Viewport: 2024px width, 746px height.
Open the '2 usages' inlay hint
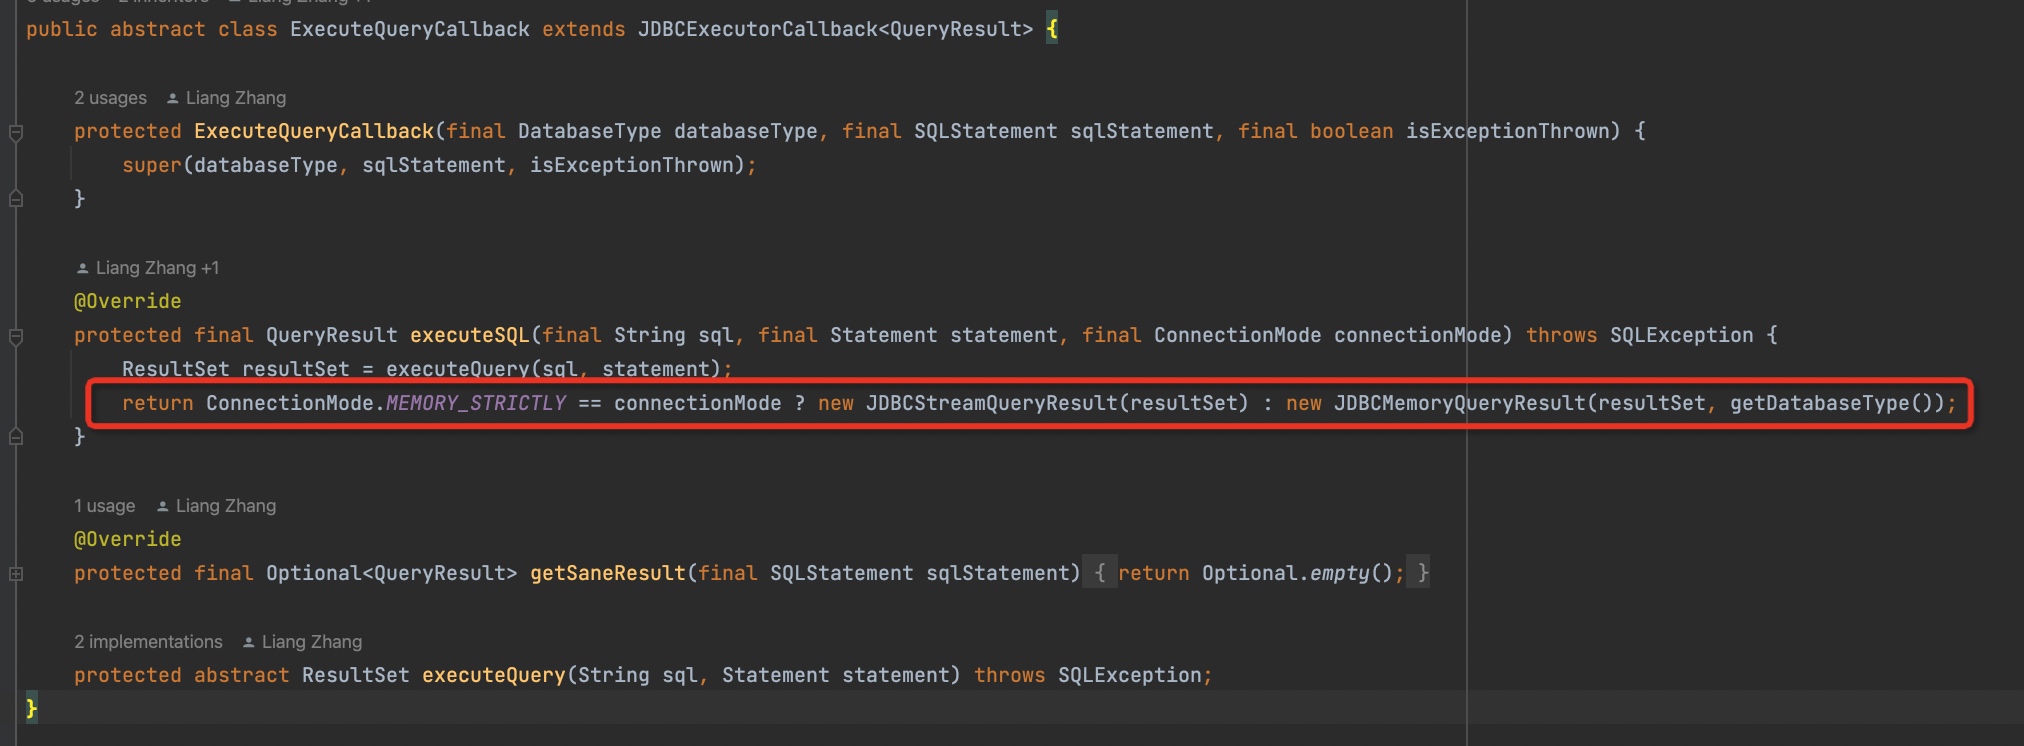(110, 98)
